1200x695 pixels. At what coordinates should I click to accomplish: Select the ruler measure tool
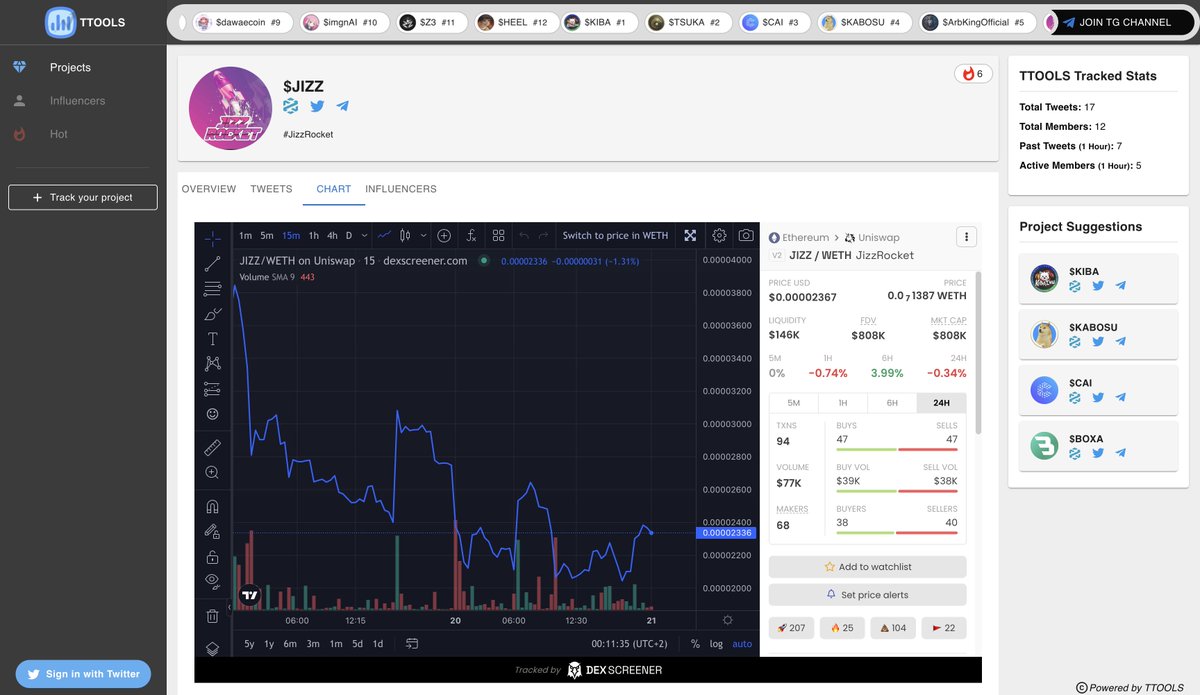point(213,447)
